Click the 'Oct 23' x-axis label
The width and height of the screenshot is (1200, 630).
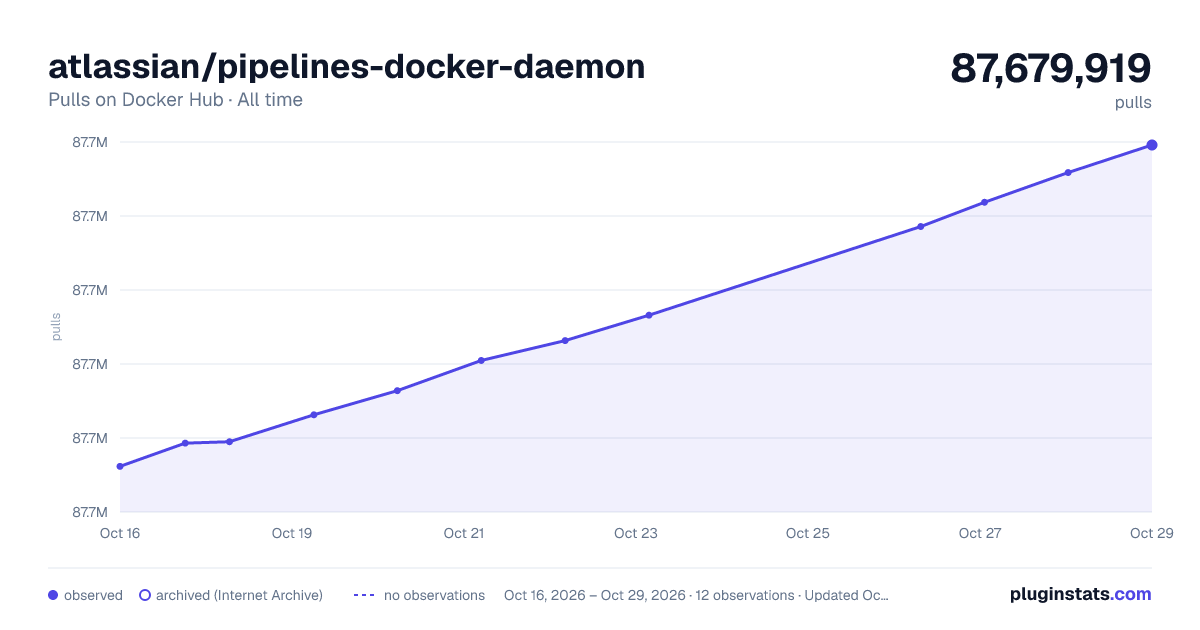pyautogui.click(x=636, y=533)
